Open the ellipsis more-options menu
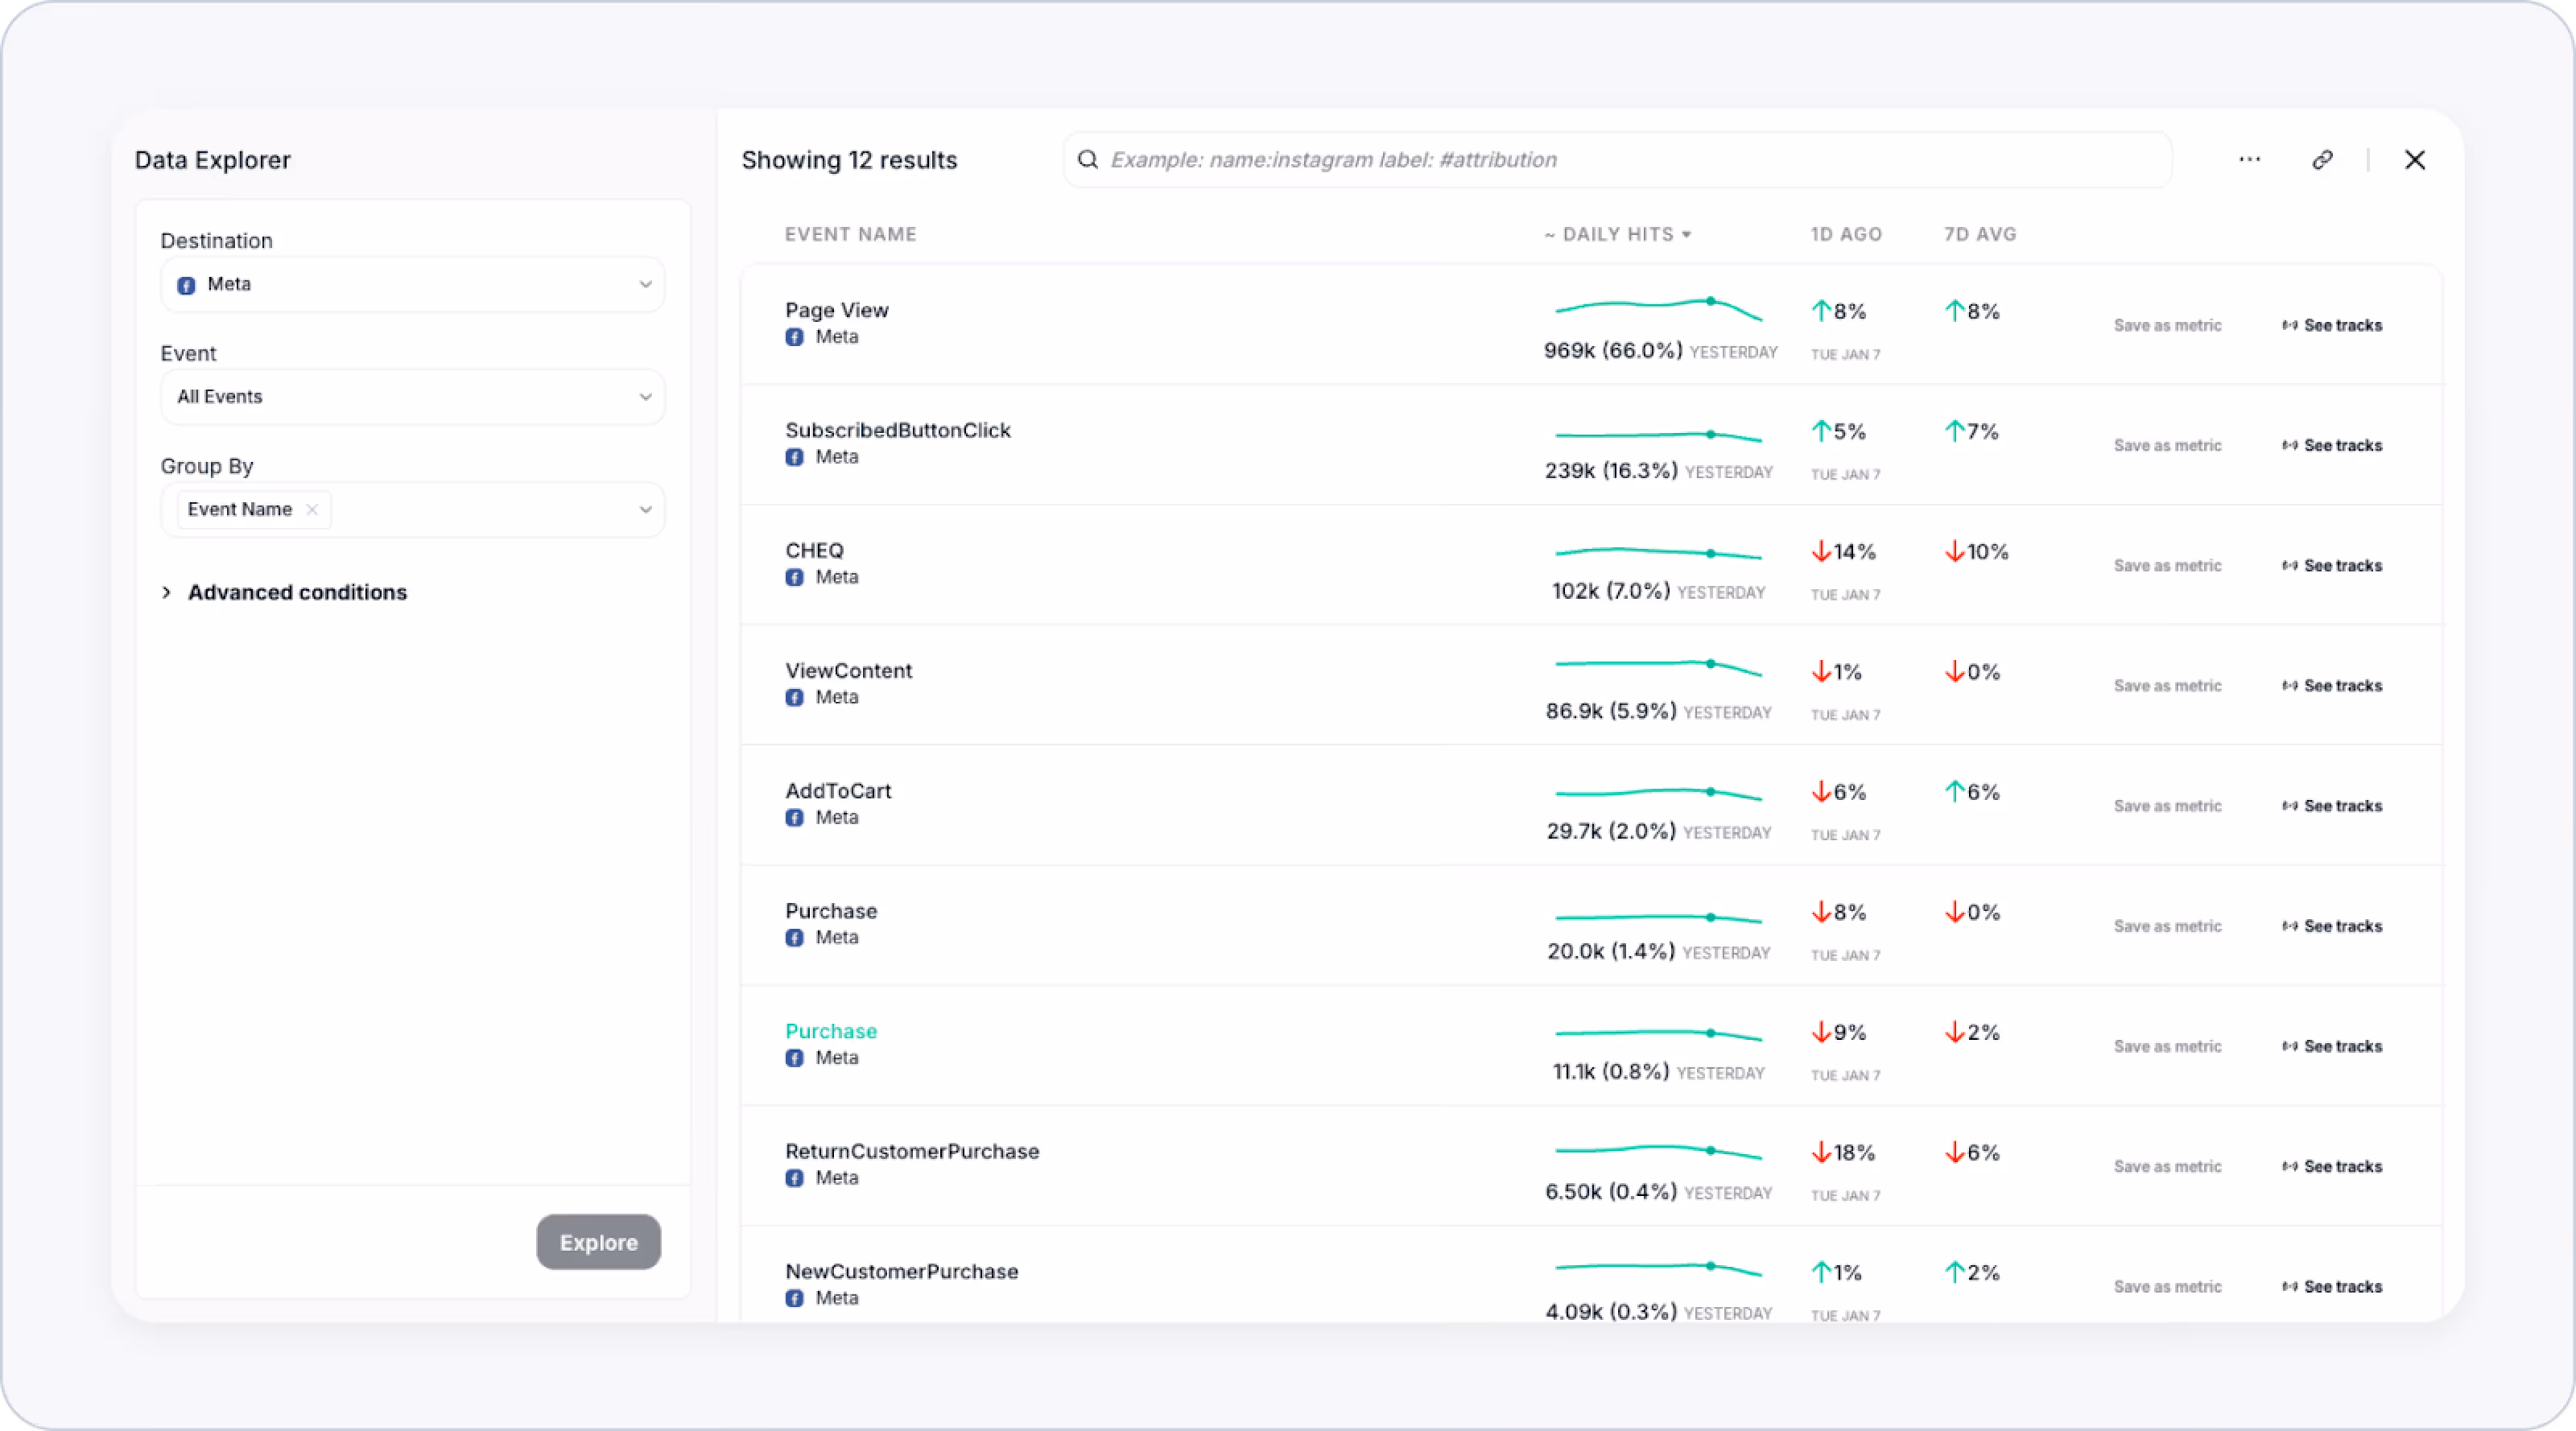Screen dimensions: 2576x1431 tap(2250, 159)
